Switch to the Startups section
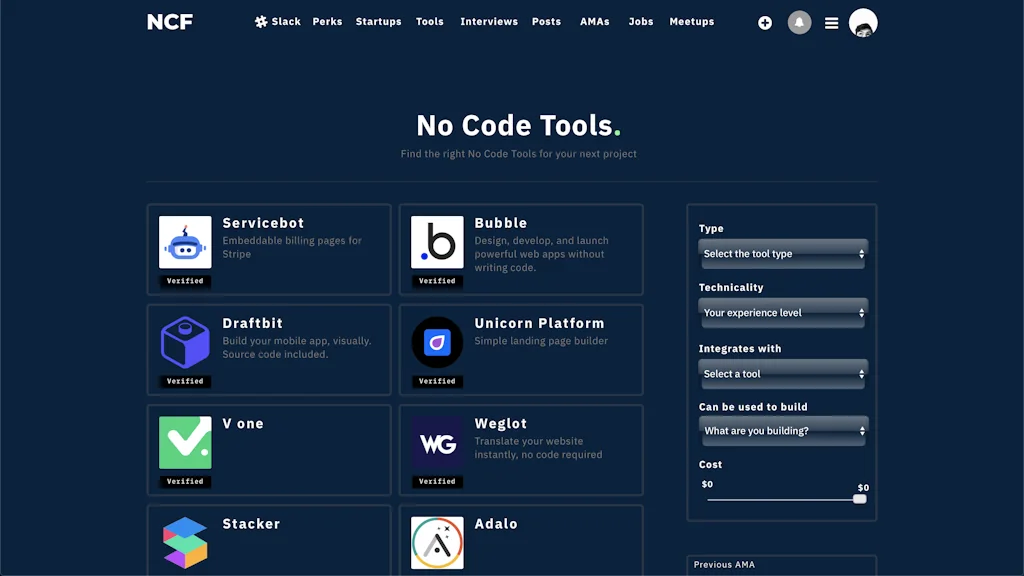Image resolution: width=1024 pixels, height=576 pixels. click(378, 21)
